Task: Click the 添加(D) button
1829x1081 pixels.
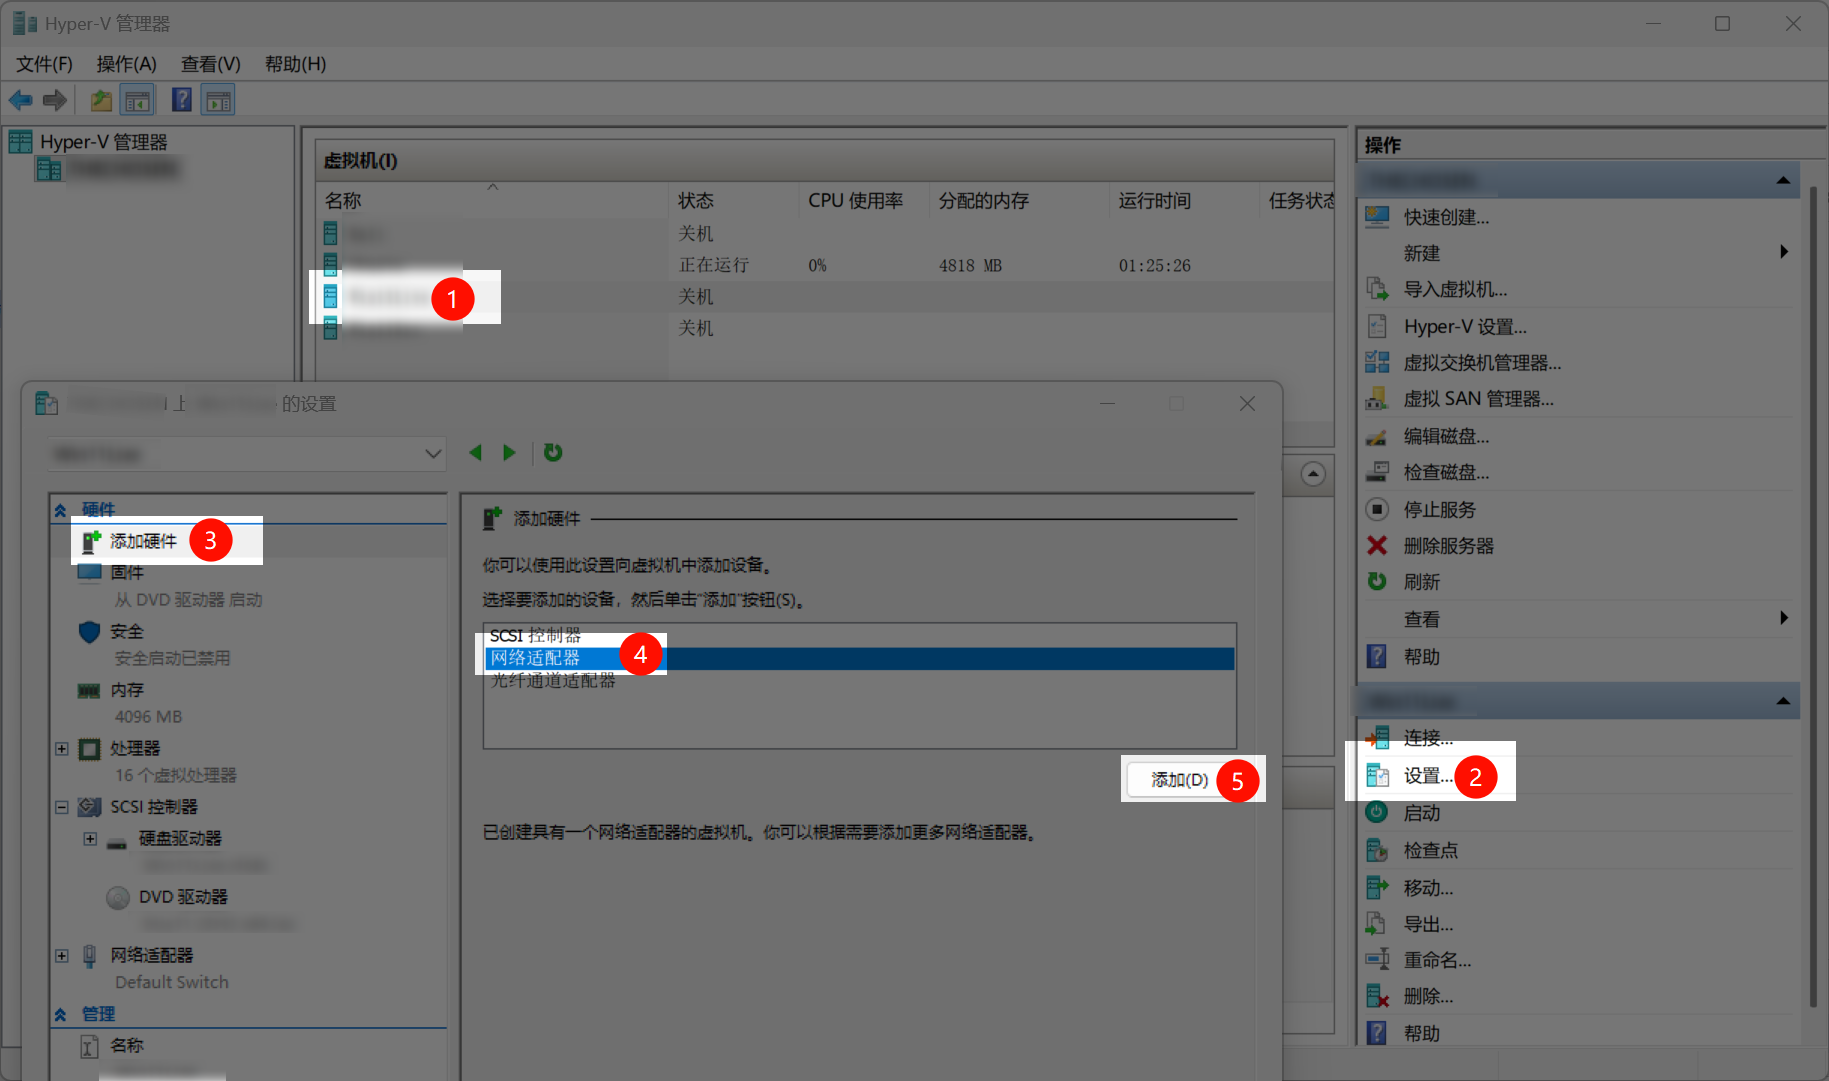Action: tap(1179, 780)
